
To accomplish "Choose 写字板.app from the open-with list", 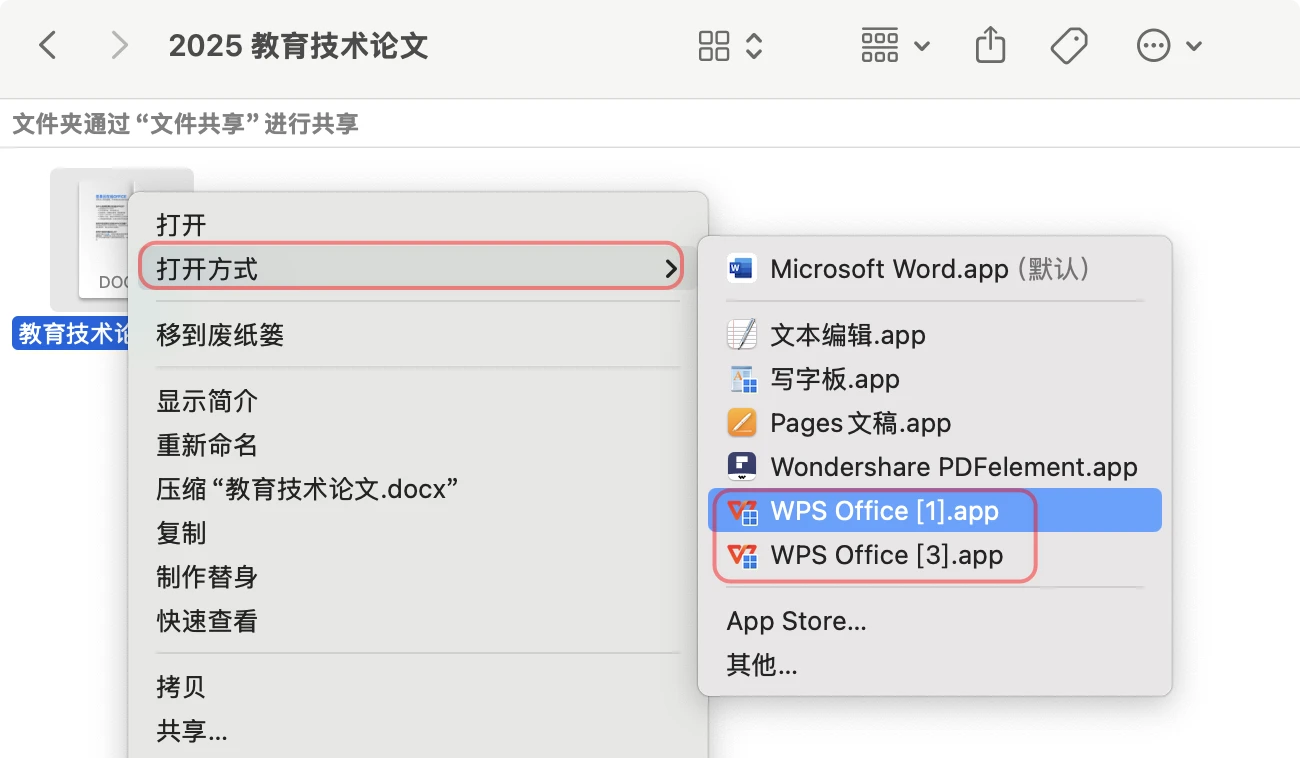I will (x=835, y=379).
